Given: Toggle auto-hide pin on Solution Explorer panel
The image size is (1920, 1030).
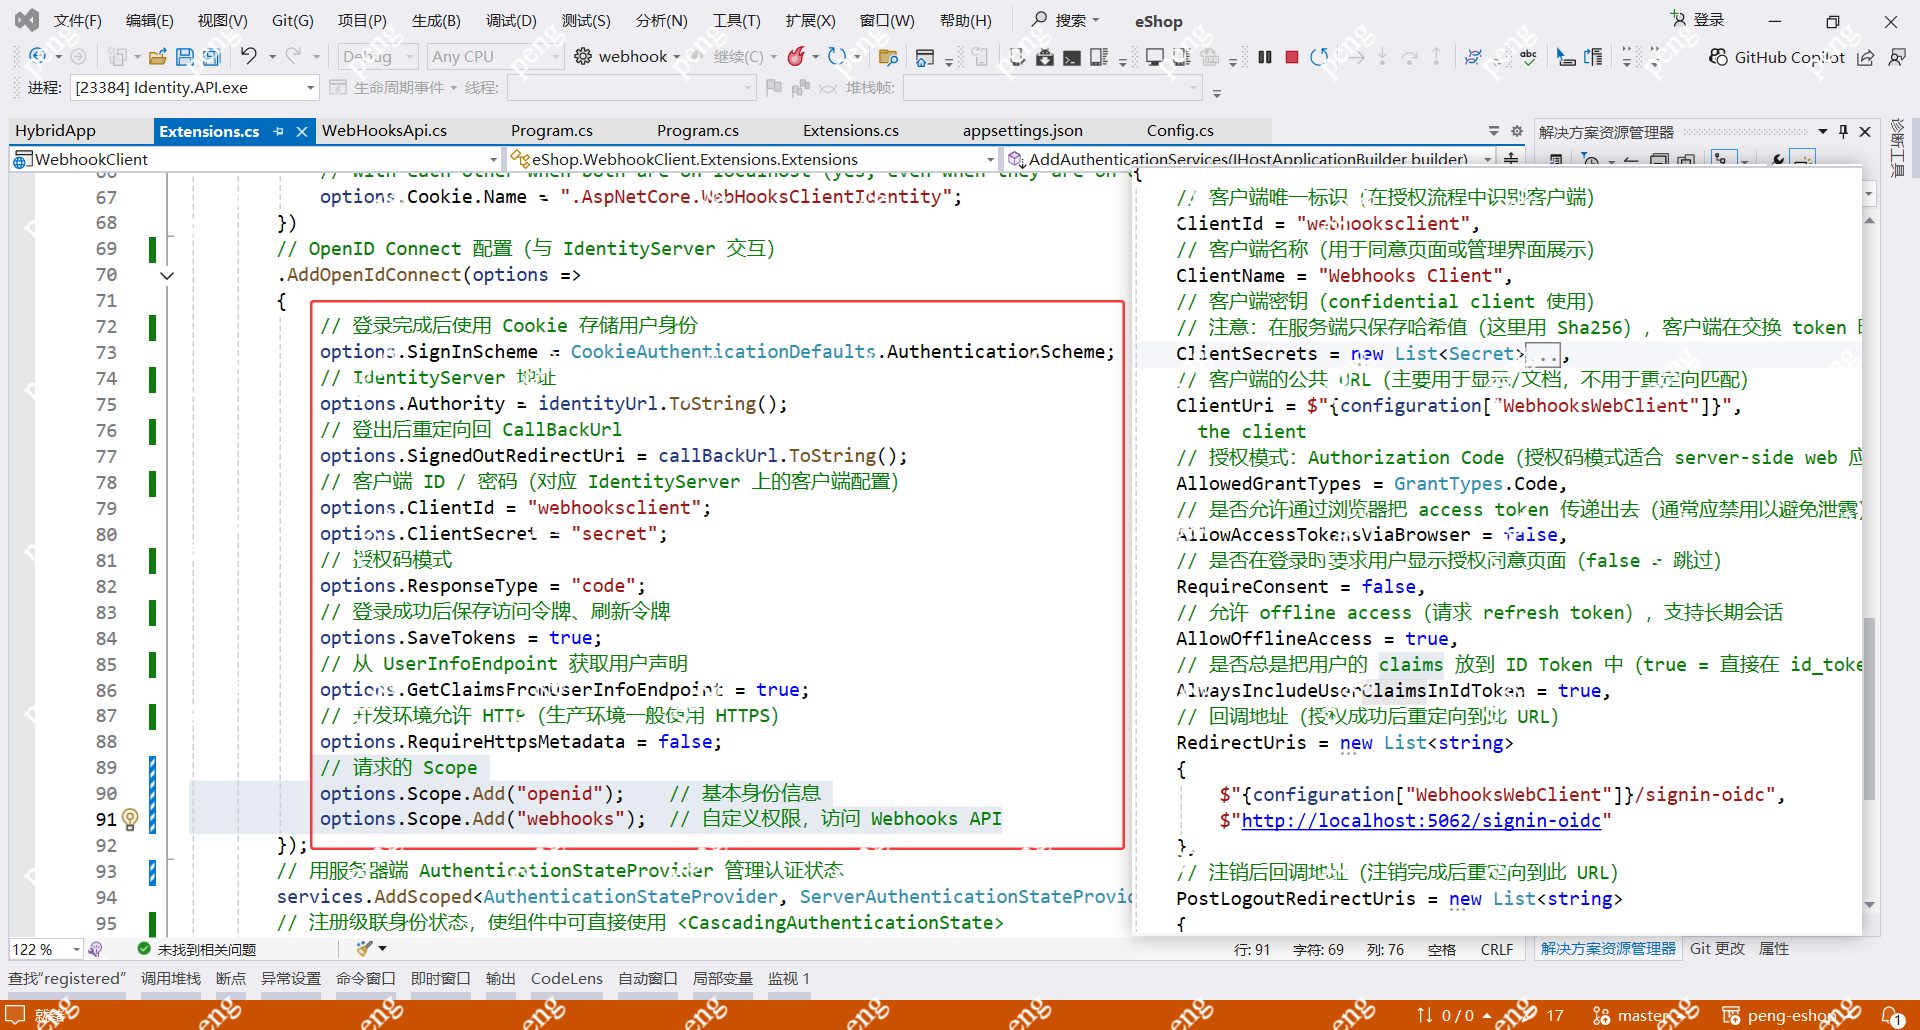Looking at the screenshot, I should point(1843,131).
